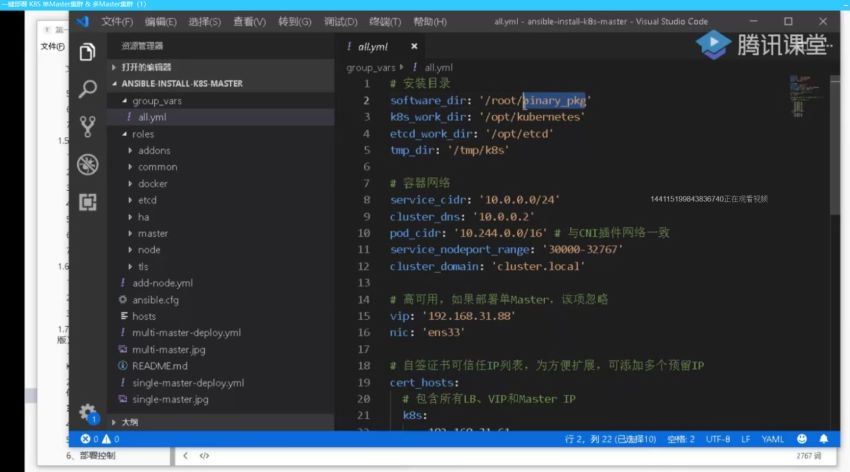Expand the etcd folder
The image size is (850, 472).
click(221, 200)
